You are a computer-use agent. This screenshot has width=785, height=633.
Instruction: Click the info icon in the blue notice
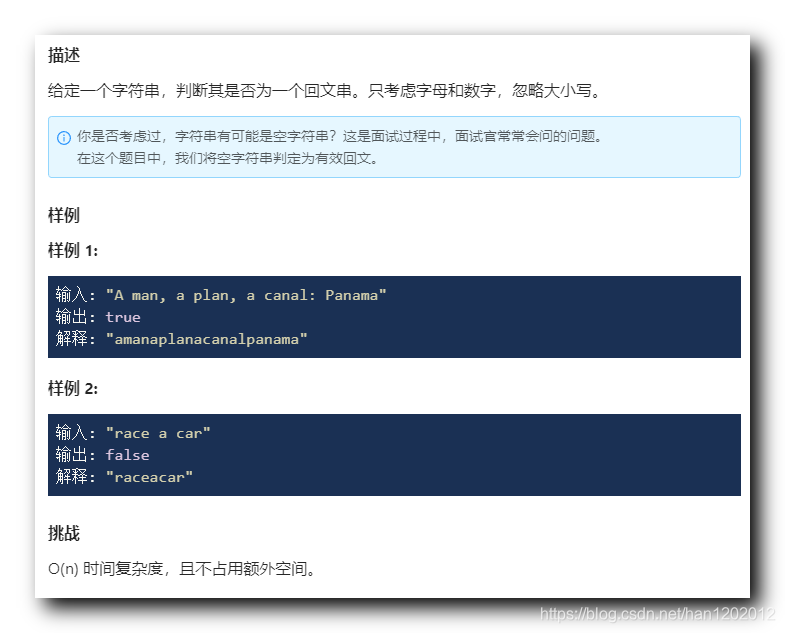pos(64,137)
